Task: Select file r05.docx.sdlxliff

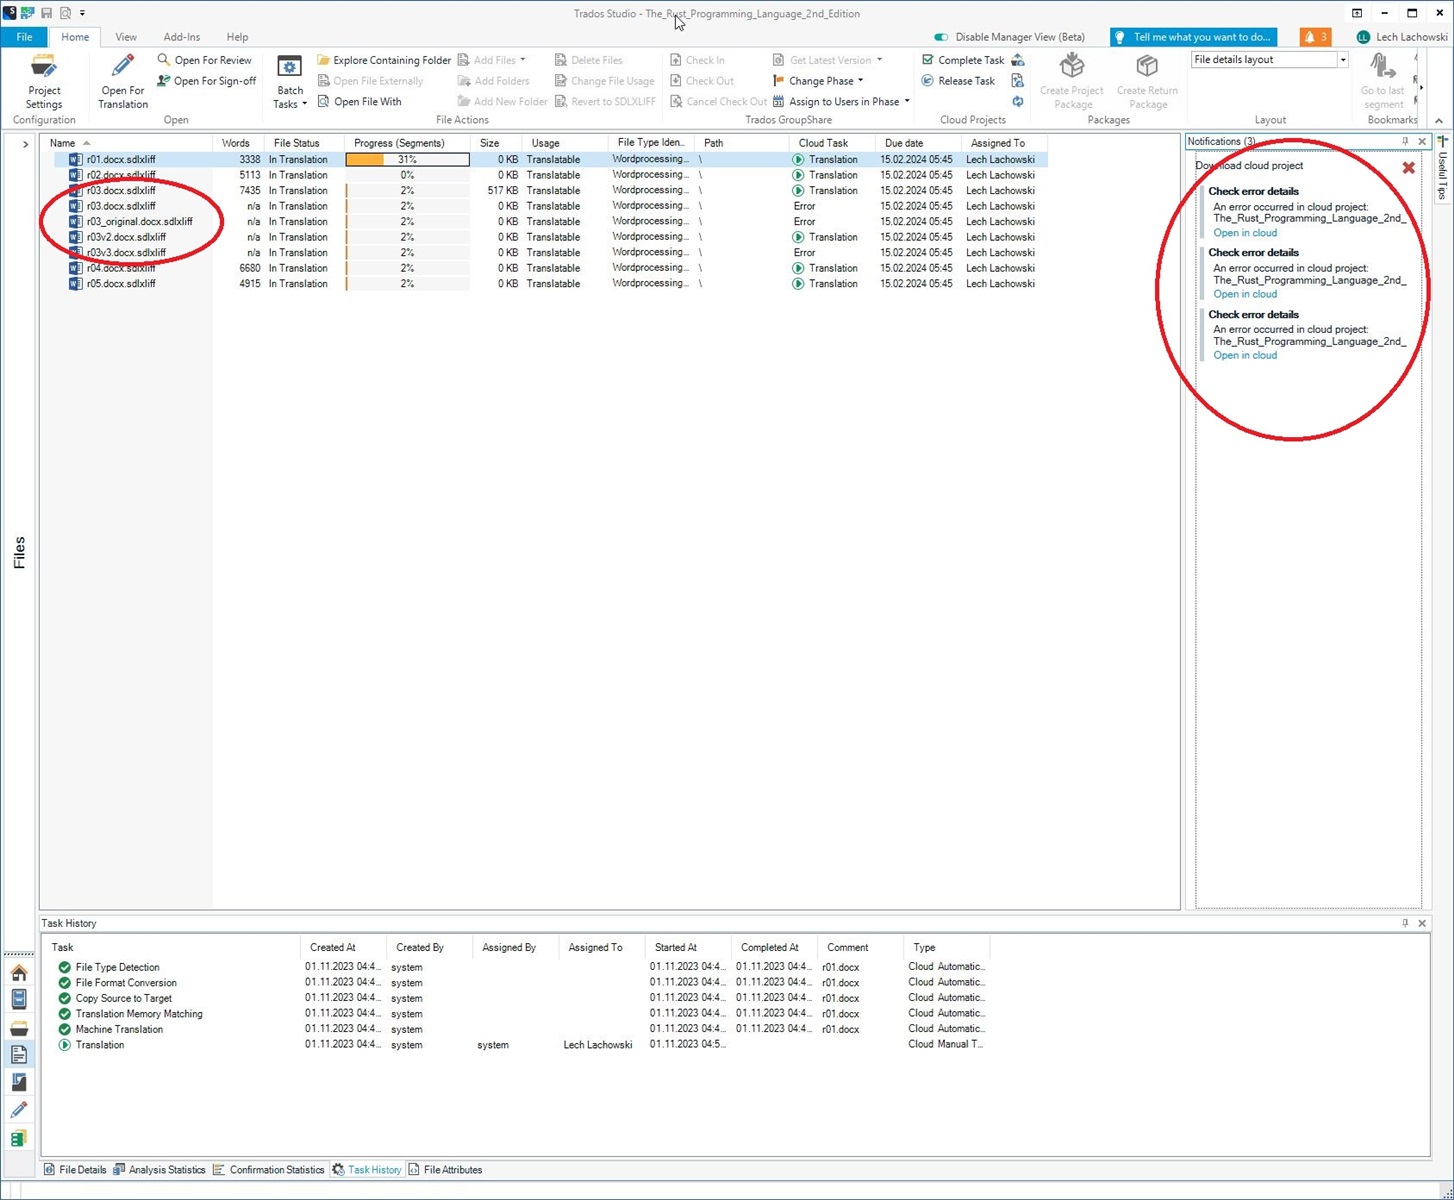Action: (121, 284)
